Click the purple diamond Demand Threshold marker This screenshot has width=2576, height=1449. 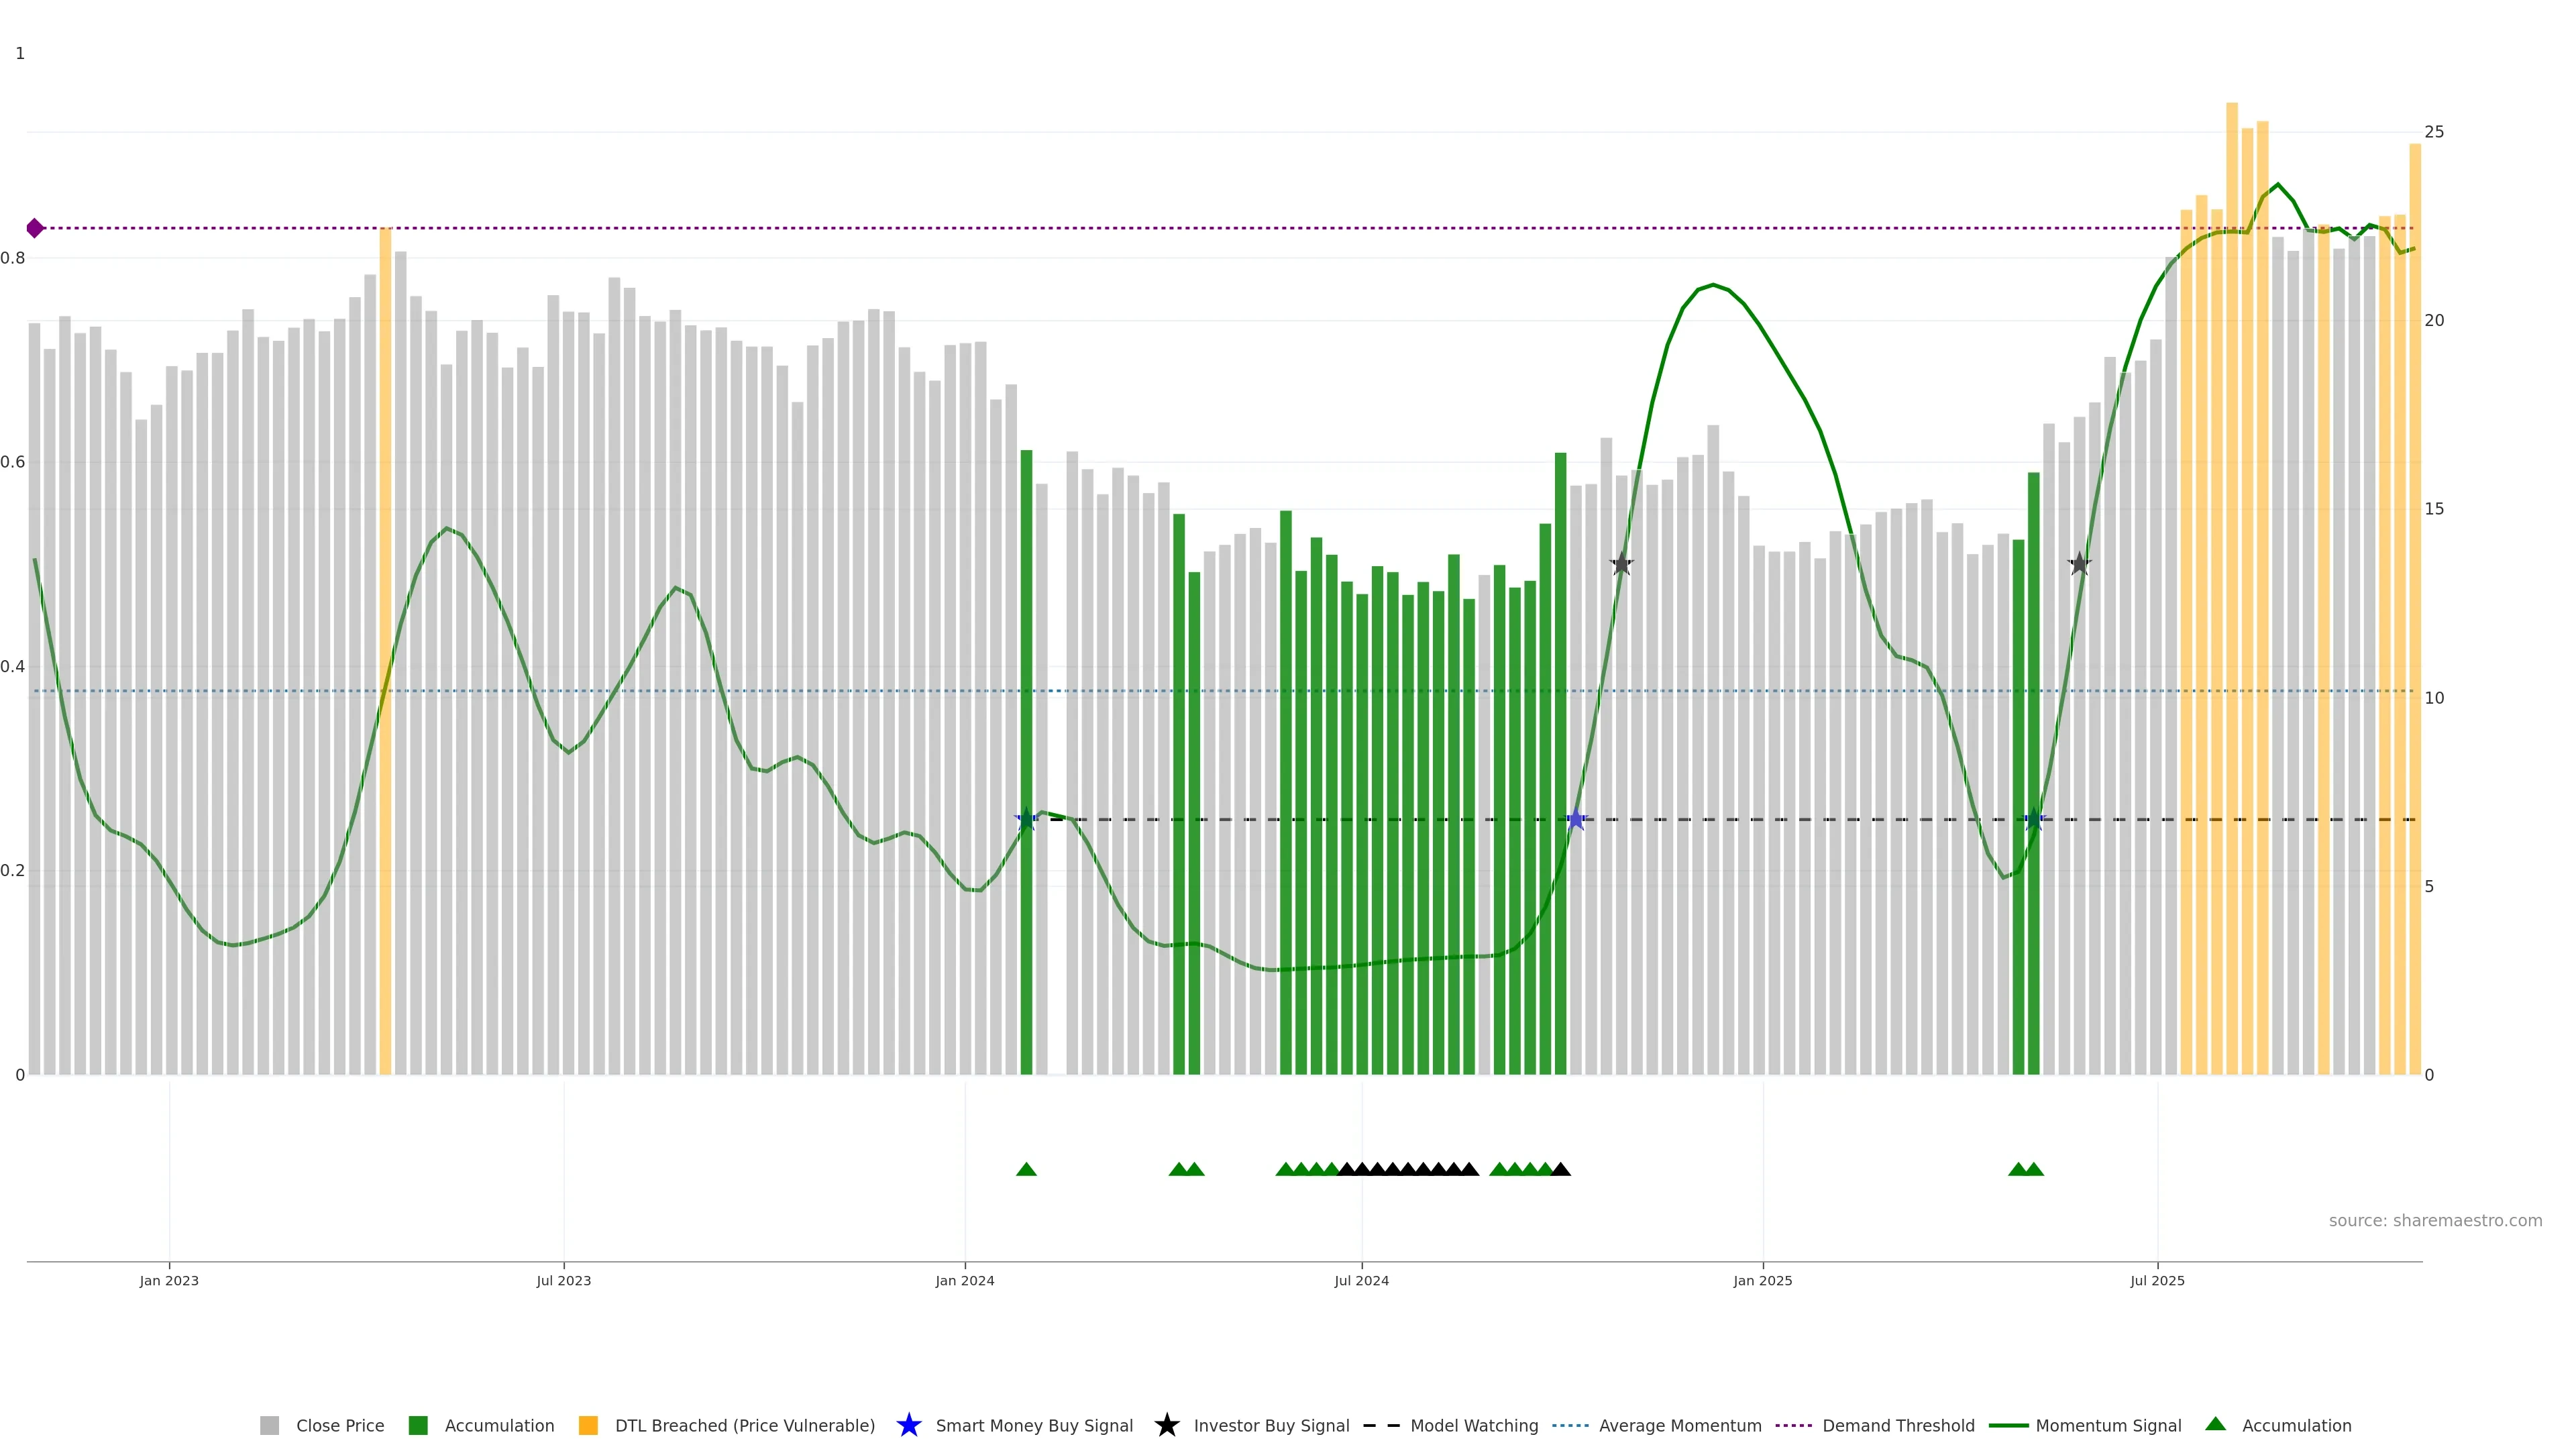pos(35,228)
